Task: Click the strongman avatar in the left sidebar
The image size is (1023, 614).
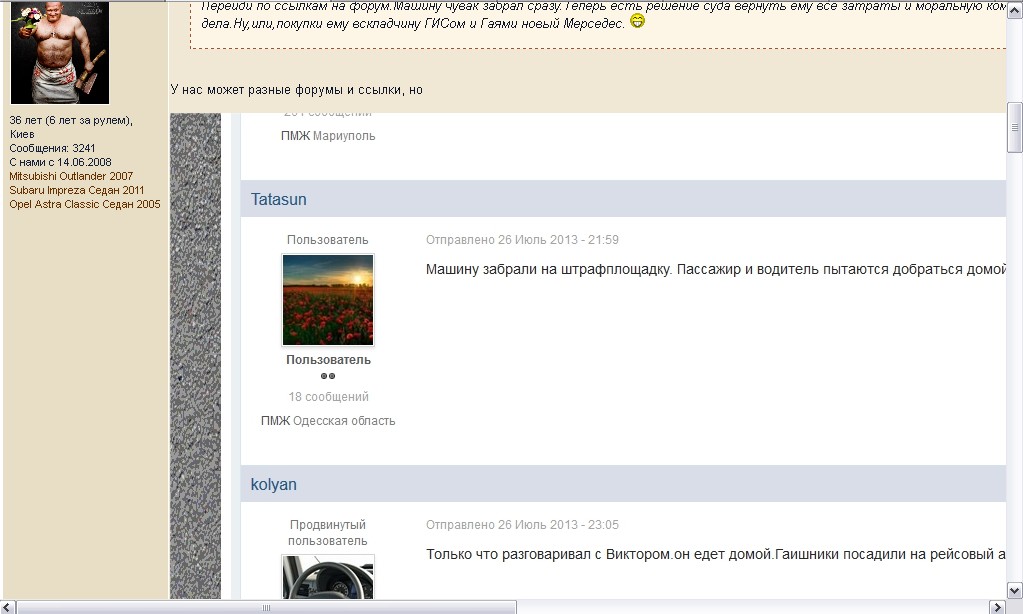Action: point(59,52)
